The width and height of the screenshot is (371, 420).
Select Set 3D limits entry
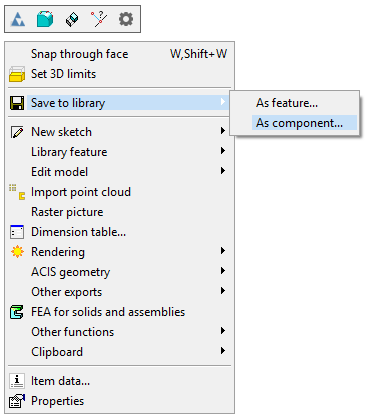click(x=119, y=74)
